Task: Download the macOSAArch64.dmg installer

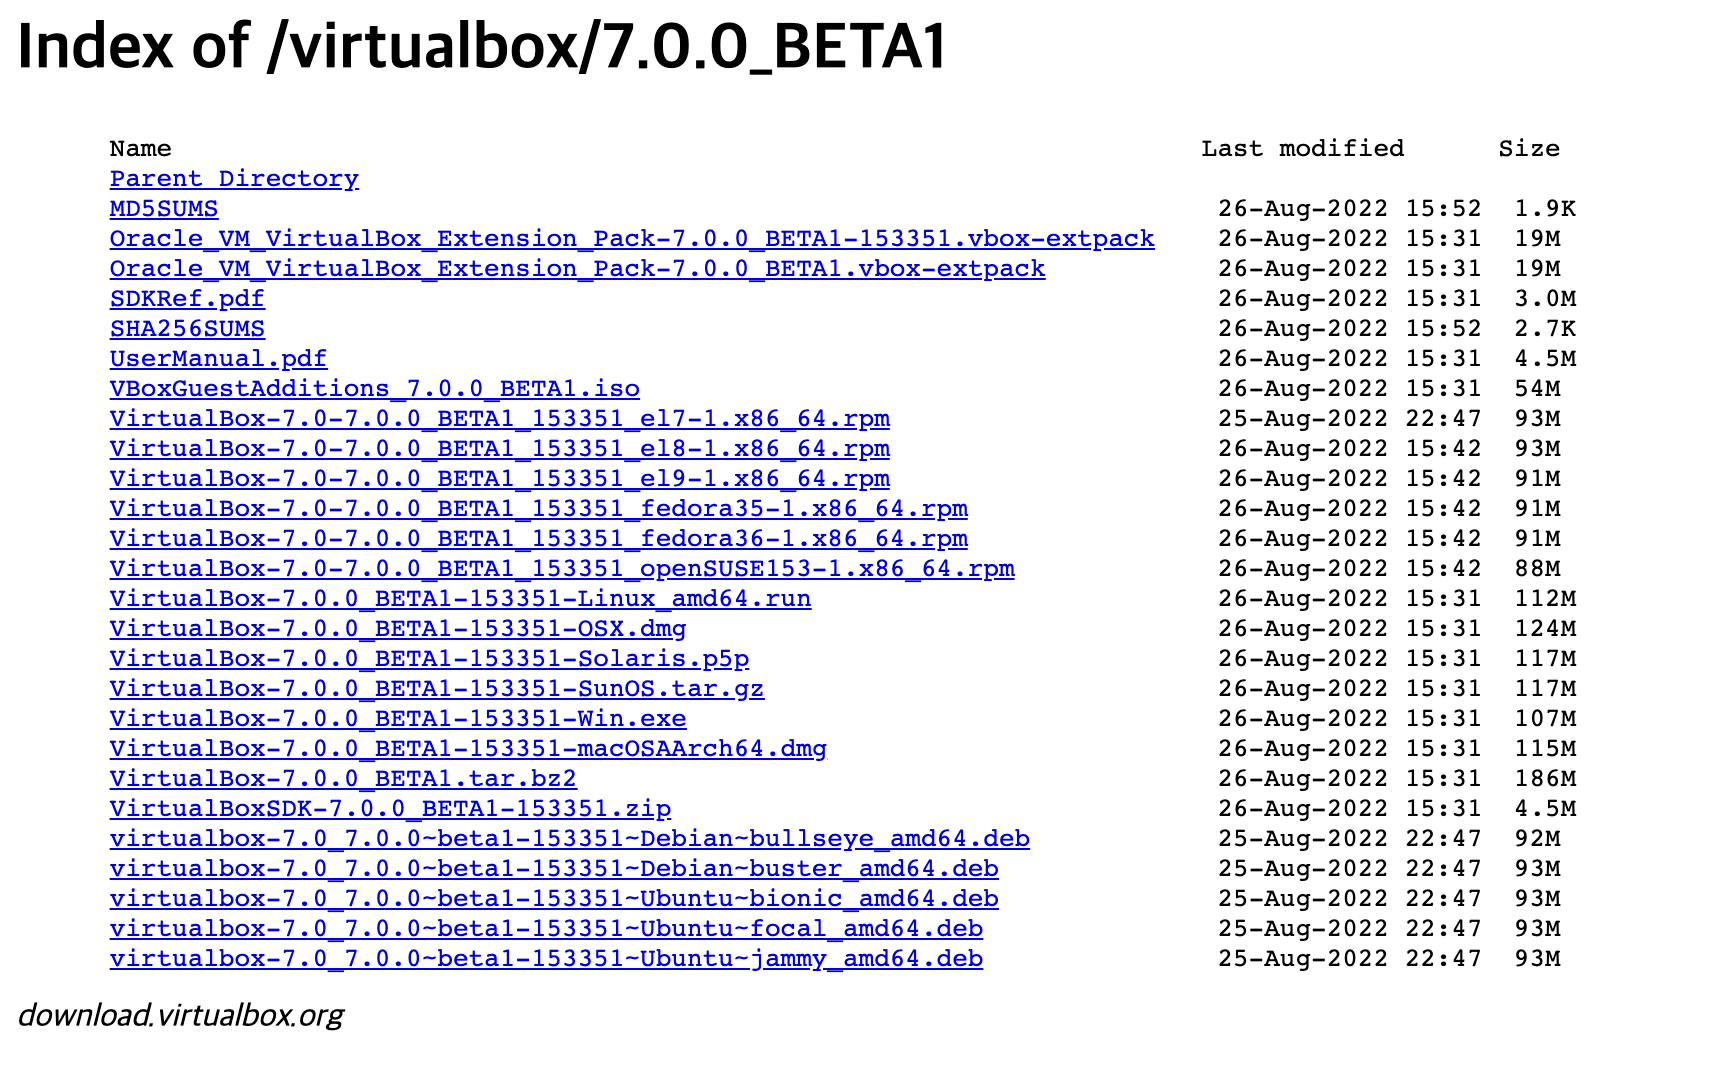Action: tap(468, 749)
